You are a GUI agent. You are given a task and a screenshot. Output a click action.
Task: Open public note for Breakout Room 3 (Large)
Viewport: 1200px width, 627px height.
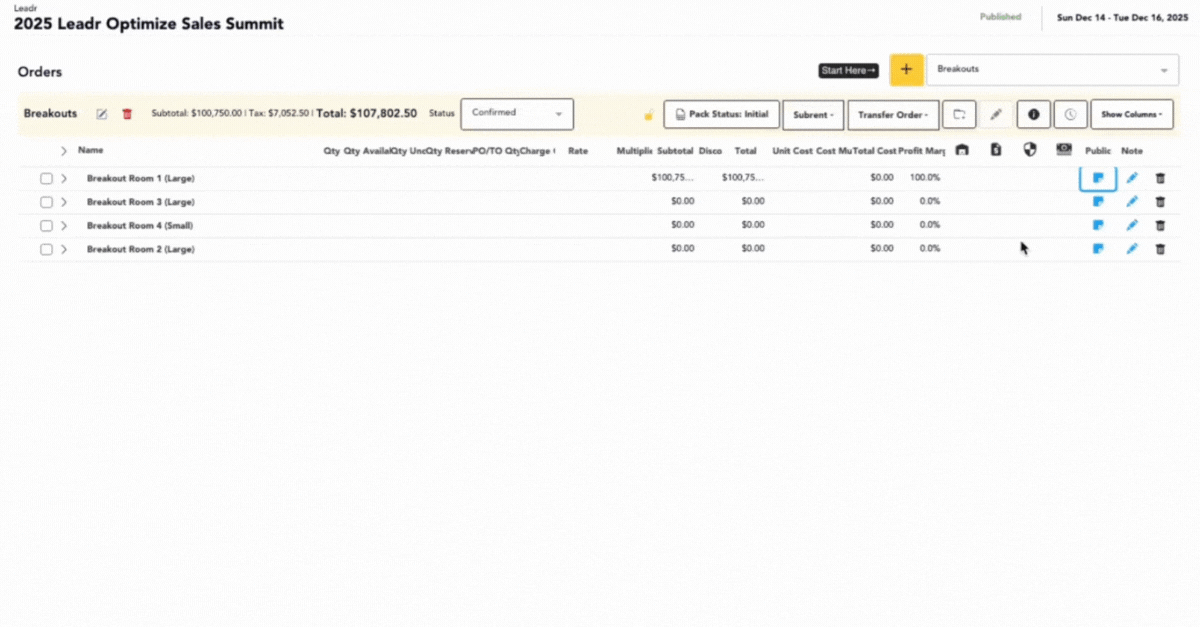[x=1098, y=201]
